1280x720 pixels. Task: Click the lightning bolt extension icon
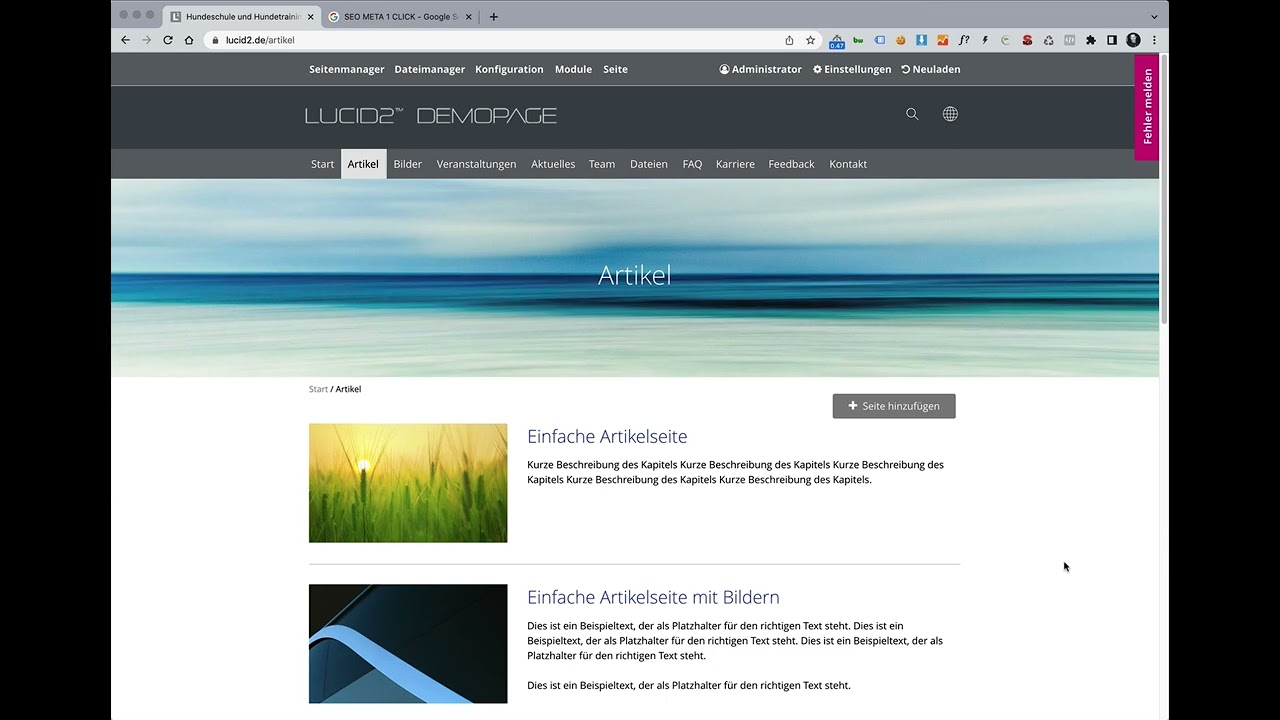(x=985, y=40)
